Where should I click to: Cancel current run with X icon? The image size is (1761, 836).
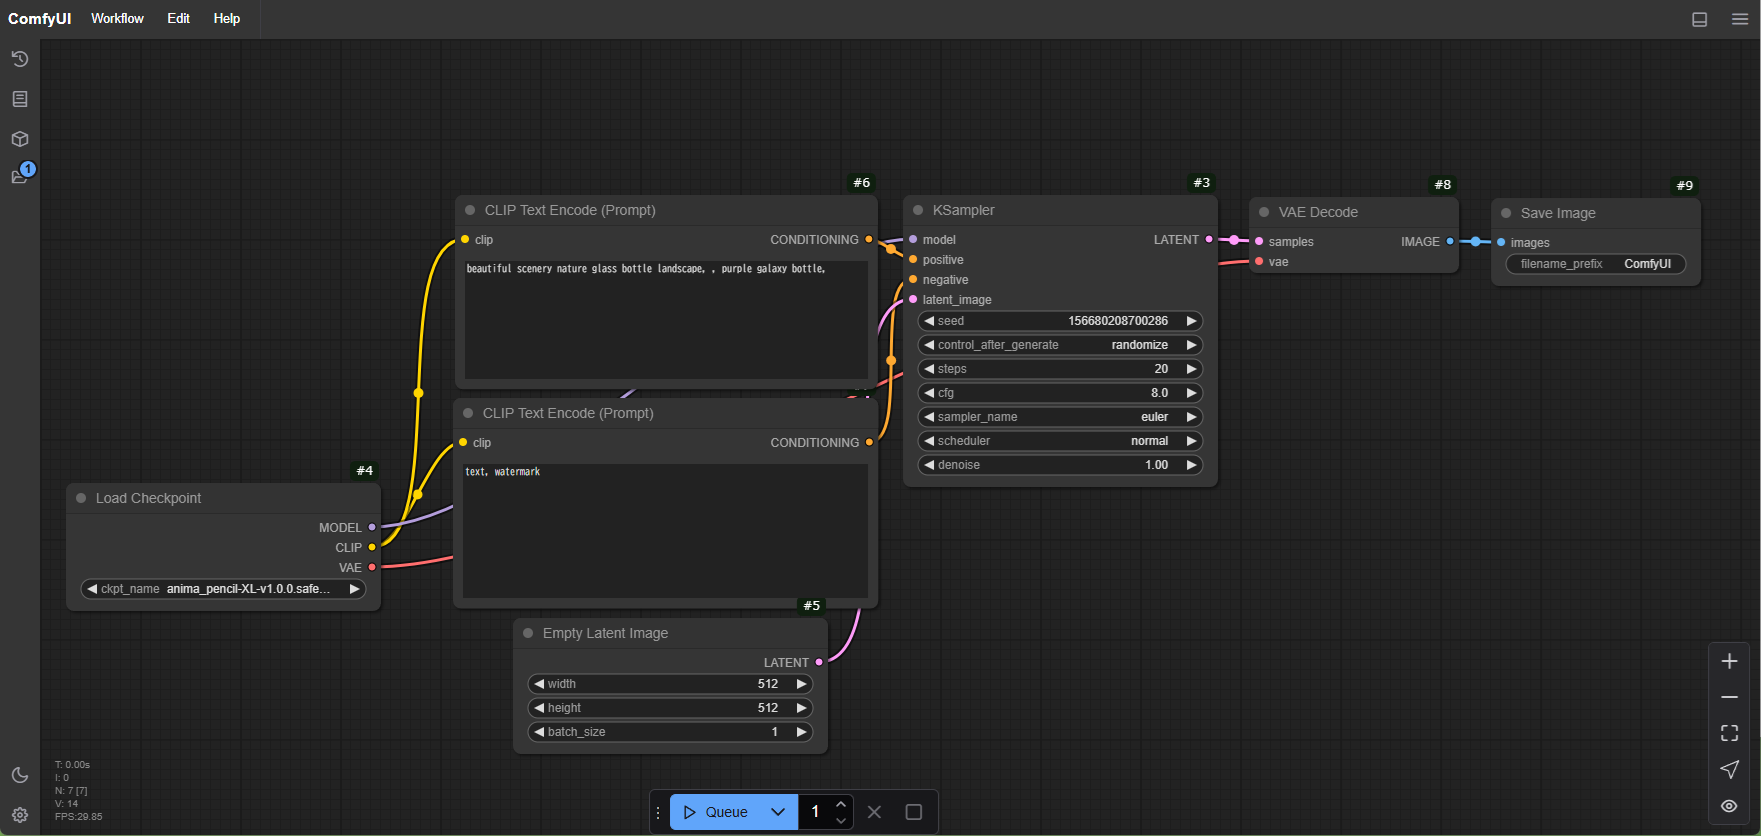pos(874,812)
